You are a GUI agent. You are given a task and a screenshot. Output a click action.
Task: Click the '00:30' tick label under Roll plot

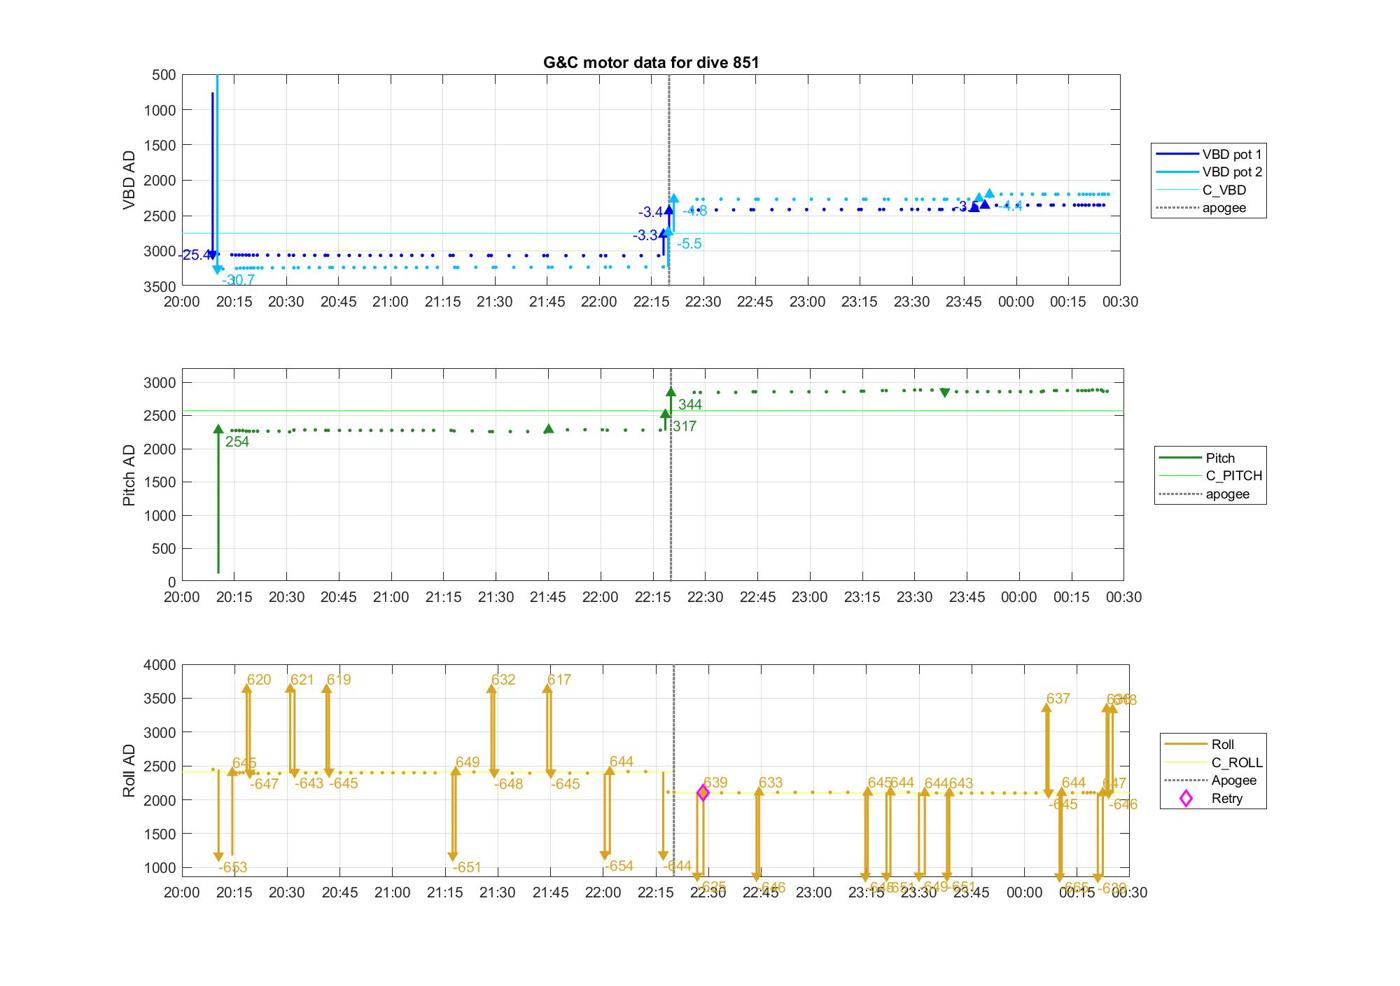pos(1129,892)
